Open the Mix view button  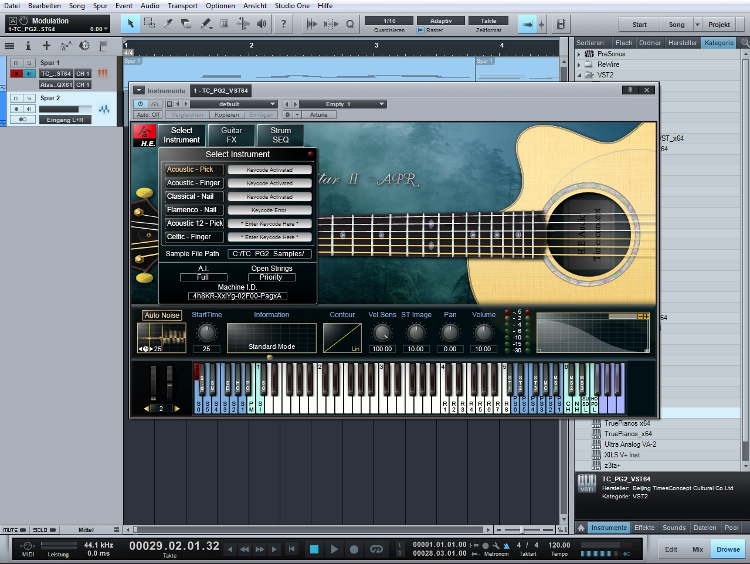tap(698, 549)
